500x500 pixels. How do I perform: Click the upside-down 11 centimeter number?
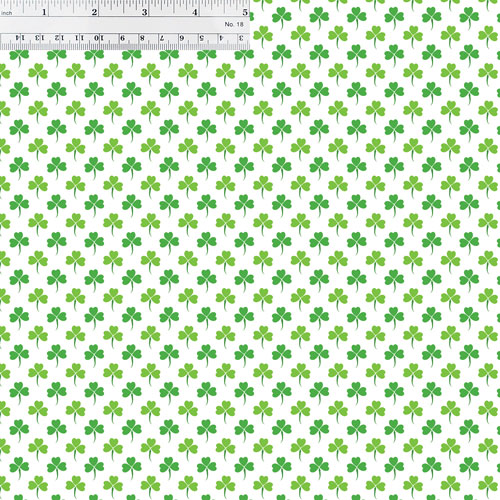(x=79, y=38)
